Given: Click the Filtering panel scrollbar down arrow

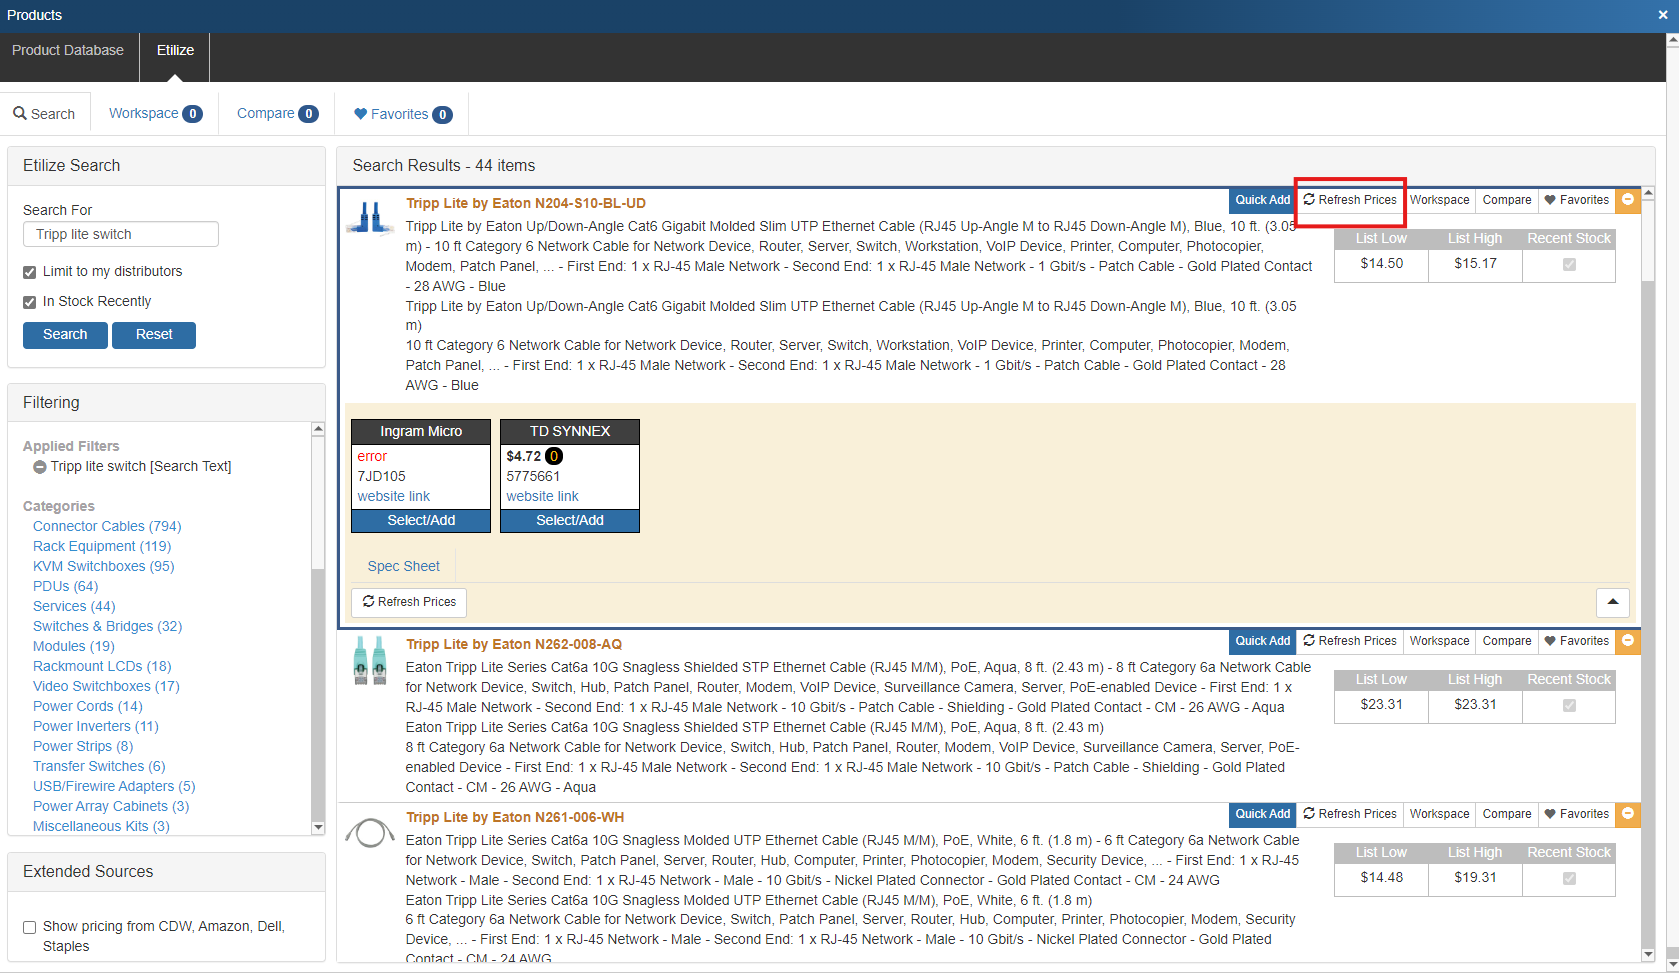Looking at the screenshot, I should pyautogui.click(x=318, y=828).
